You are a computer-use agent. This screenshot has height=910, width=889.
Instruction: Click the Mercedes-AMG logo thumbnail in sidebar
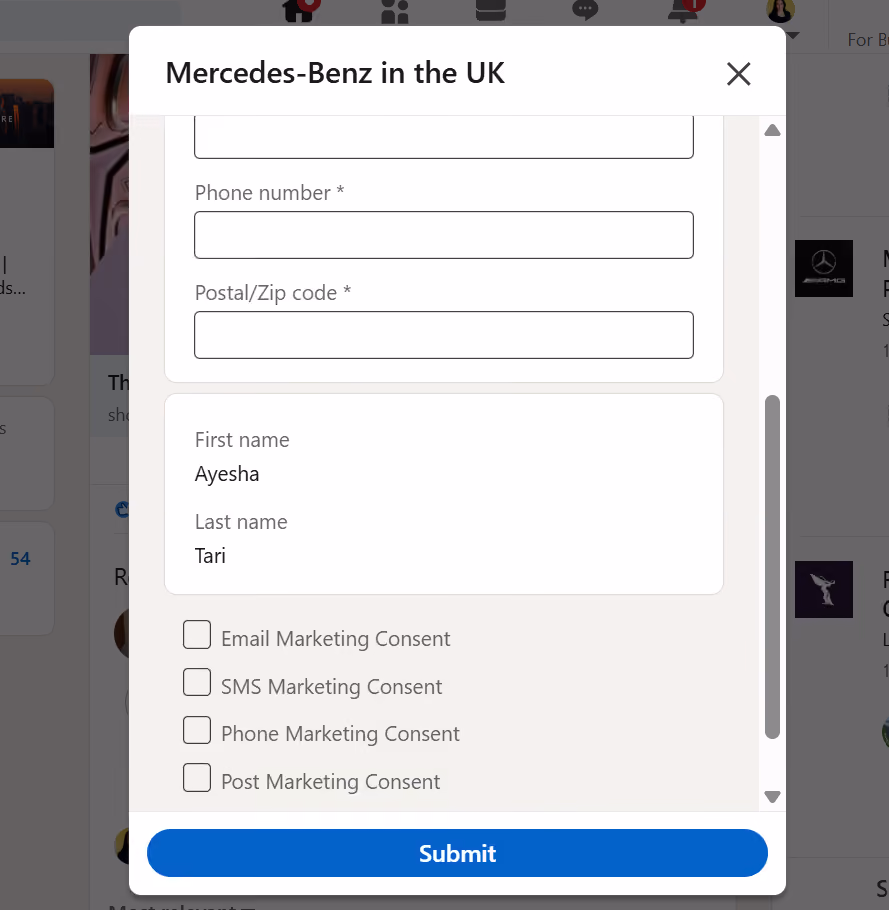coord(823,268)
